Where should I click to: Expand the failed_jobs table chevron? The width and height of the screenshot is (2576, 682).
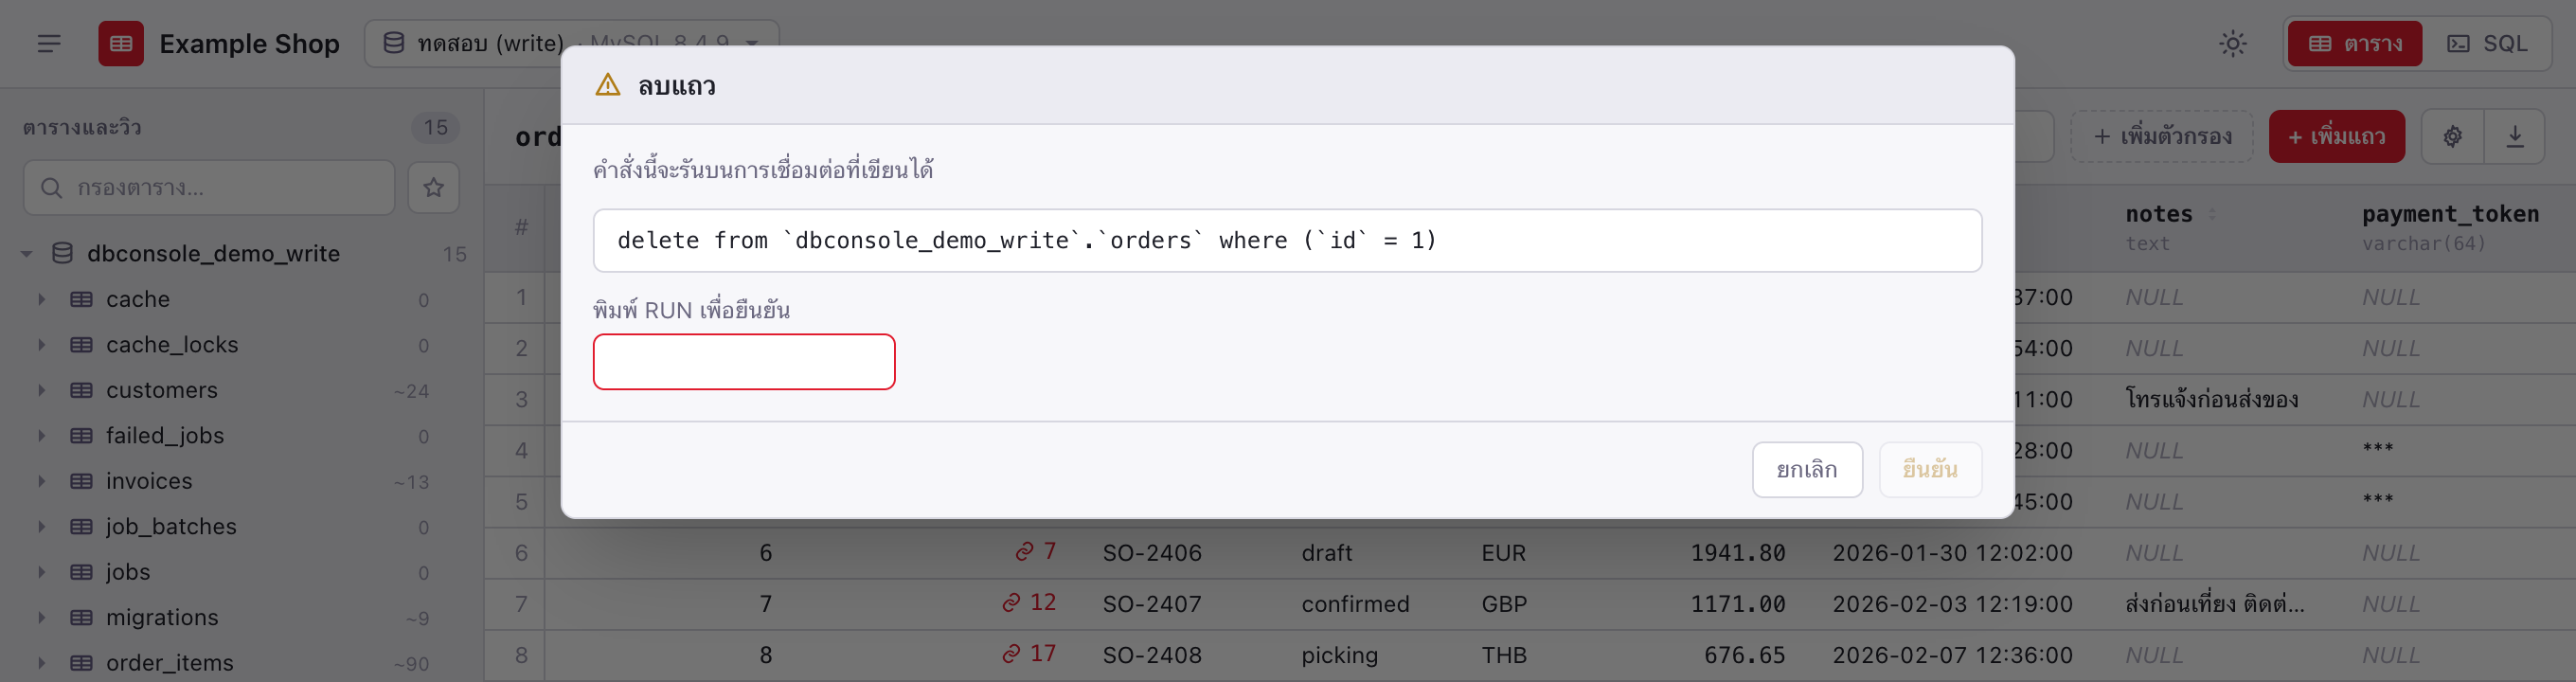[x=42, y=436]
